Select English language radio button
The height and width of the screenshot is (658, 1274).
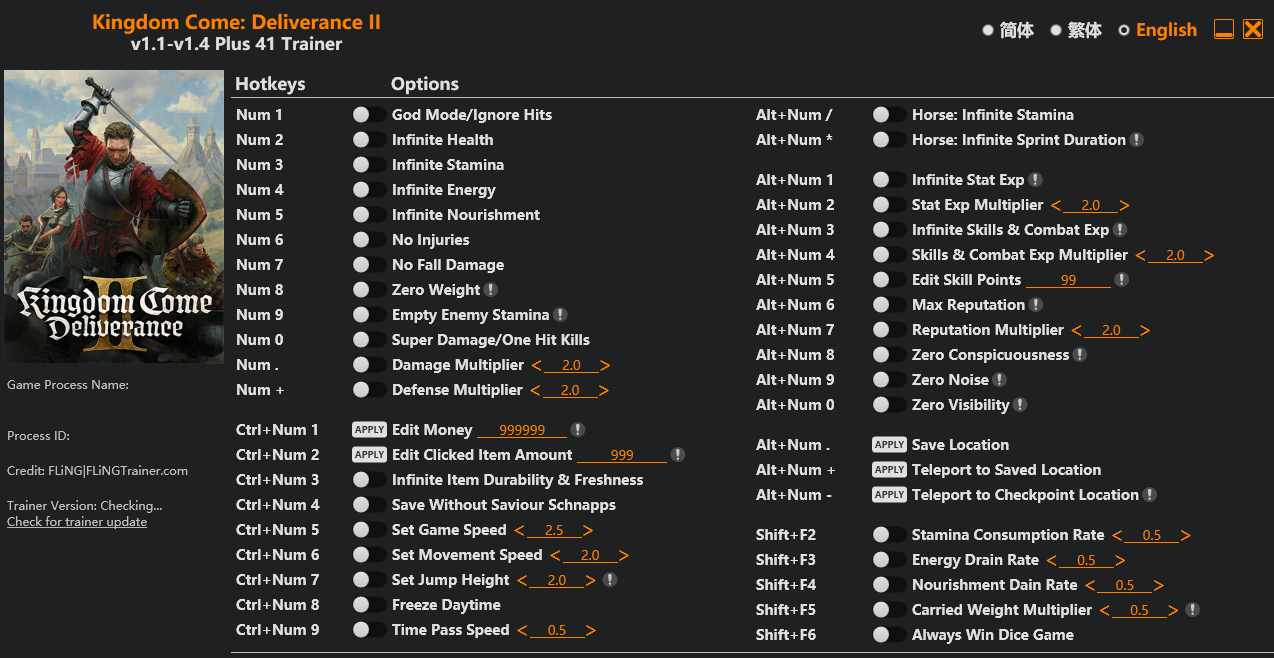1124,30
